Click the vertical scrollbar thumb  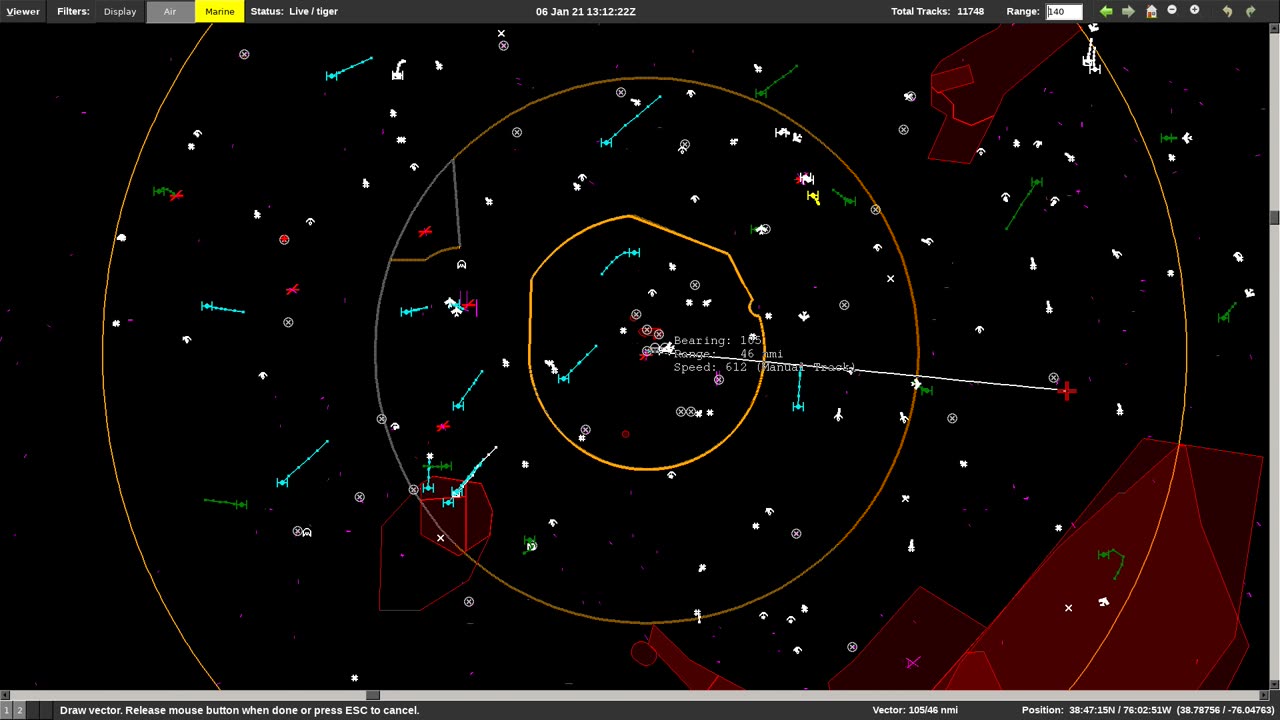pos(1275,218)
